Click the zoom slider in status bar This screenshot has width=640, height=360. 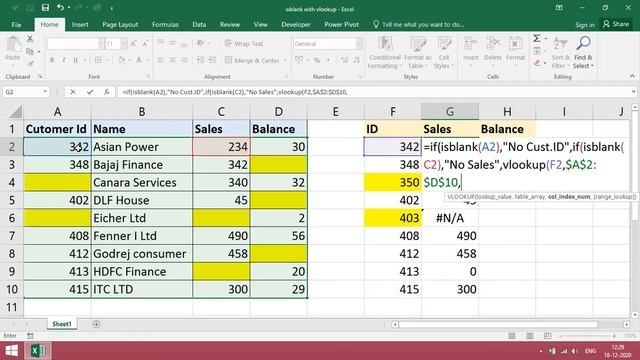[588, 336]
